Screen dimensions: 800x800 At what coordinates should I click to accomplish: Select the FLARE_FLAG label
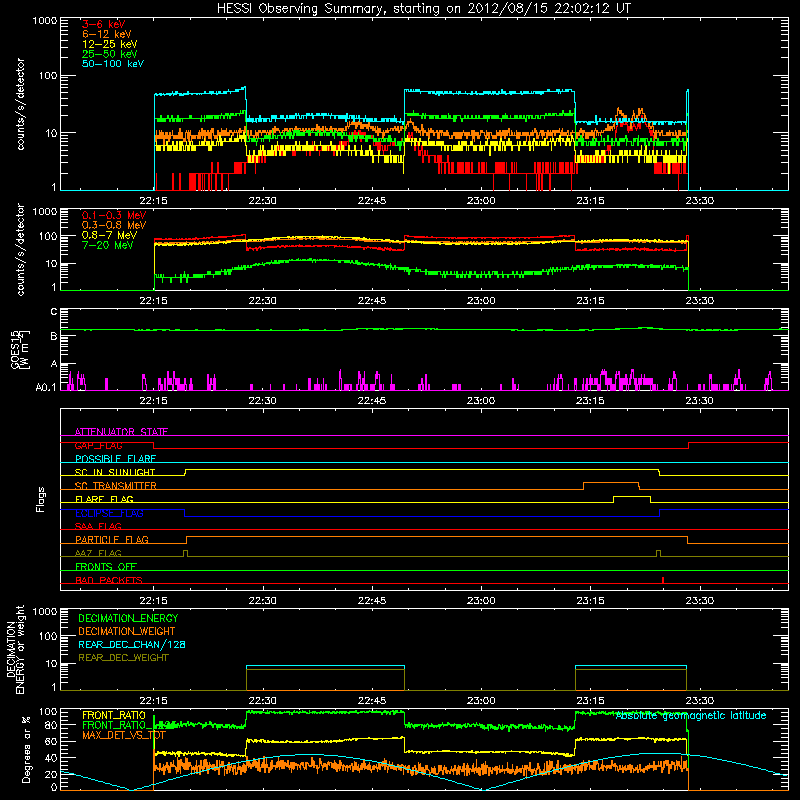(x=104, y=499)
